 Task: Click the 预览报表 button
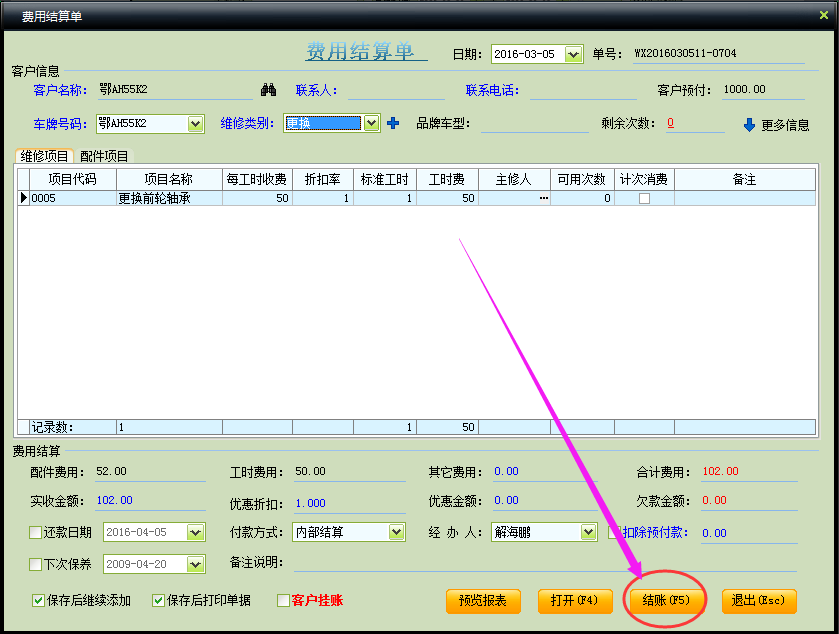coord(483,601)
